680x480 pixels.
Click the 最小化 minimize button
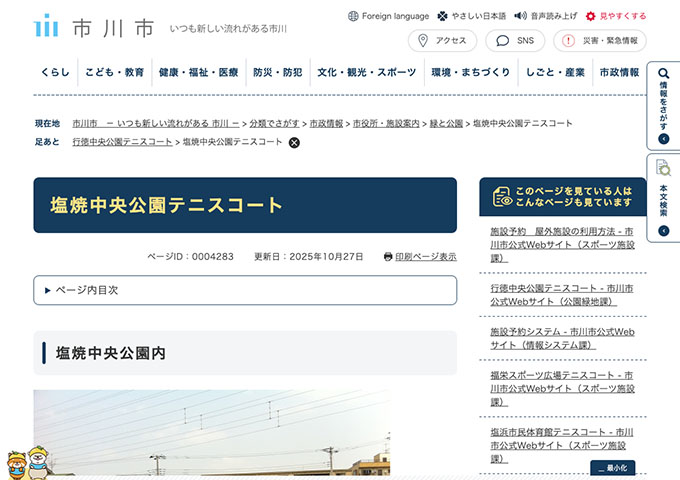pos(612,468)
